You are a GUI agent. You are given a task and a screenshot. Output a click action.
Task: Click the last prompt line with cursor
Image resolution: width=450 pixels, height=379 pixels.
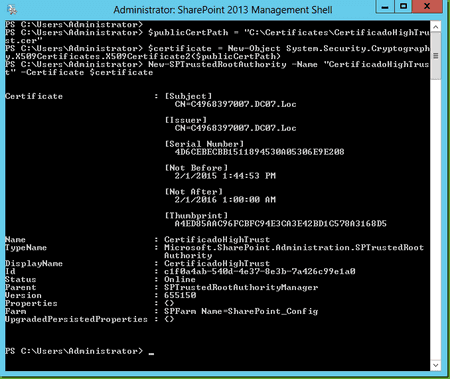tap(79, 351)
